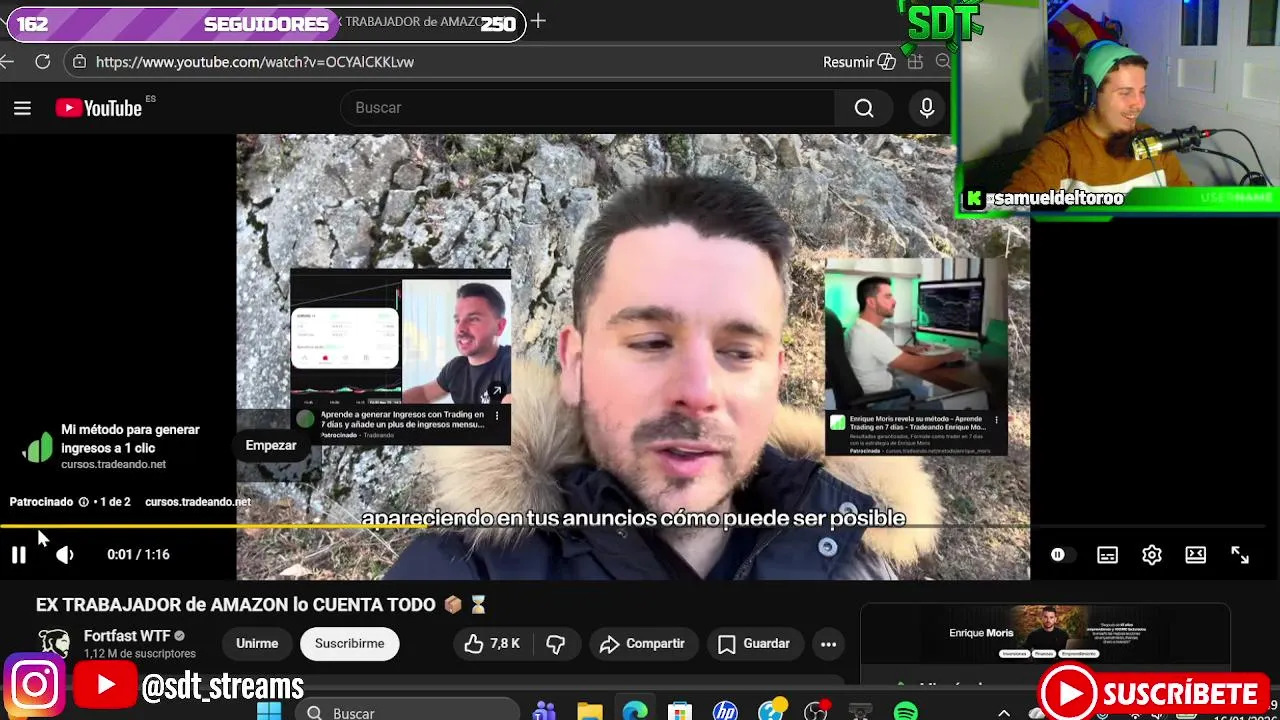The image size is (1280, 720).
Task: Open the HP app on taskbar
Action: coord(725,712)
